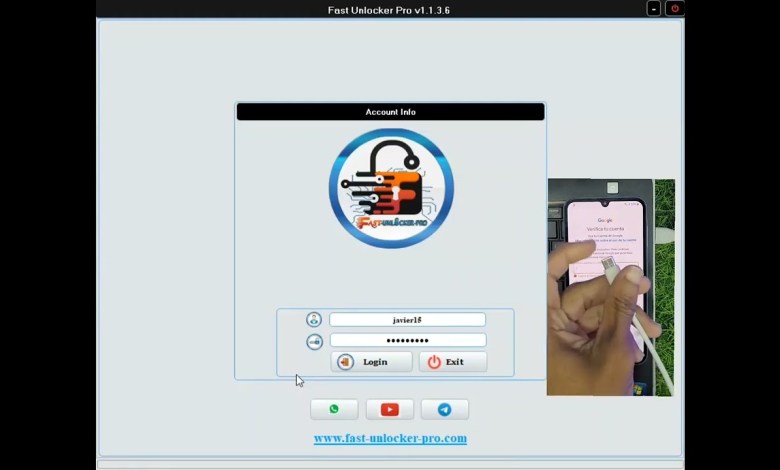Focus the masked password field
This screenshot has width=780, height=470.
[x=407, y=341]
